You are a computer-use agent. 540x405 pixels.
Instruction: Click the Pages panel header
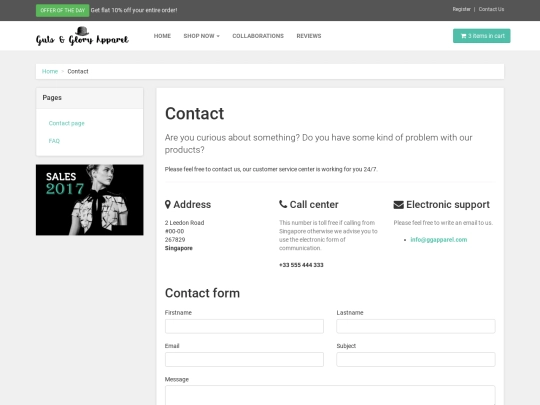[x=90, y=98]
